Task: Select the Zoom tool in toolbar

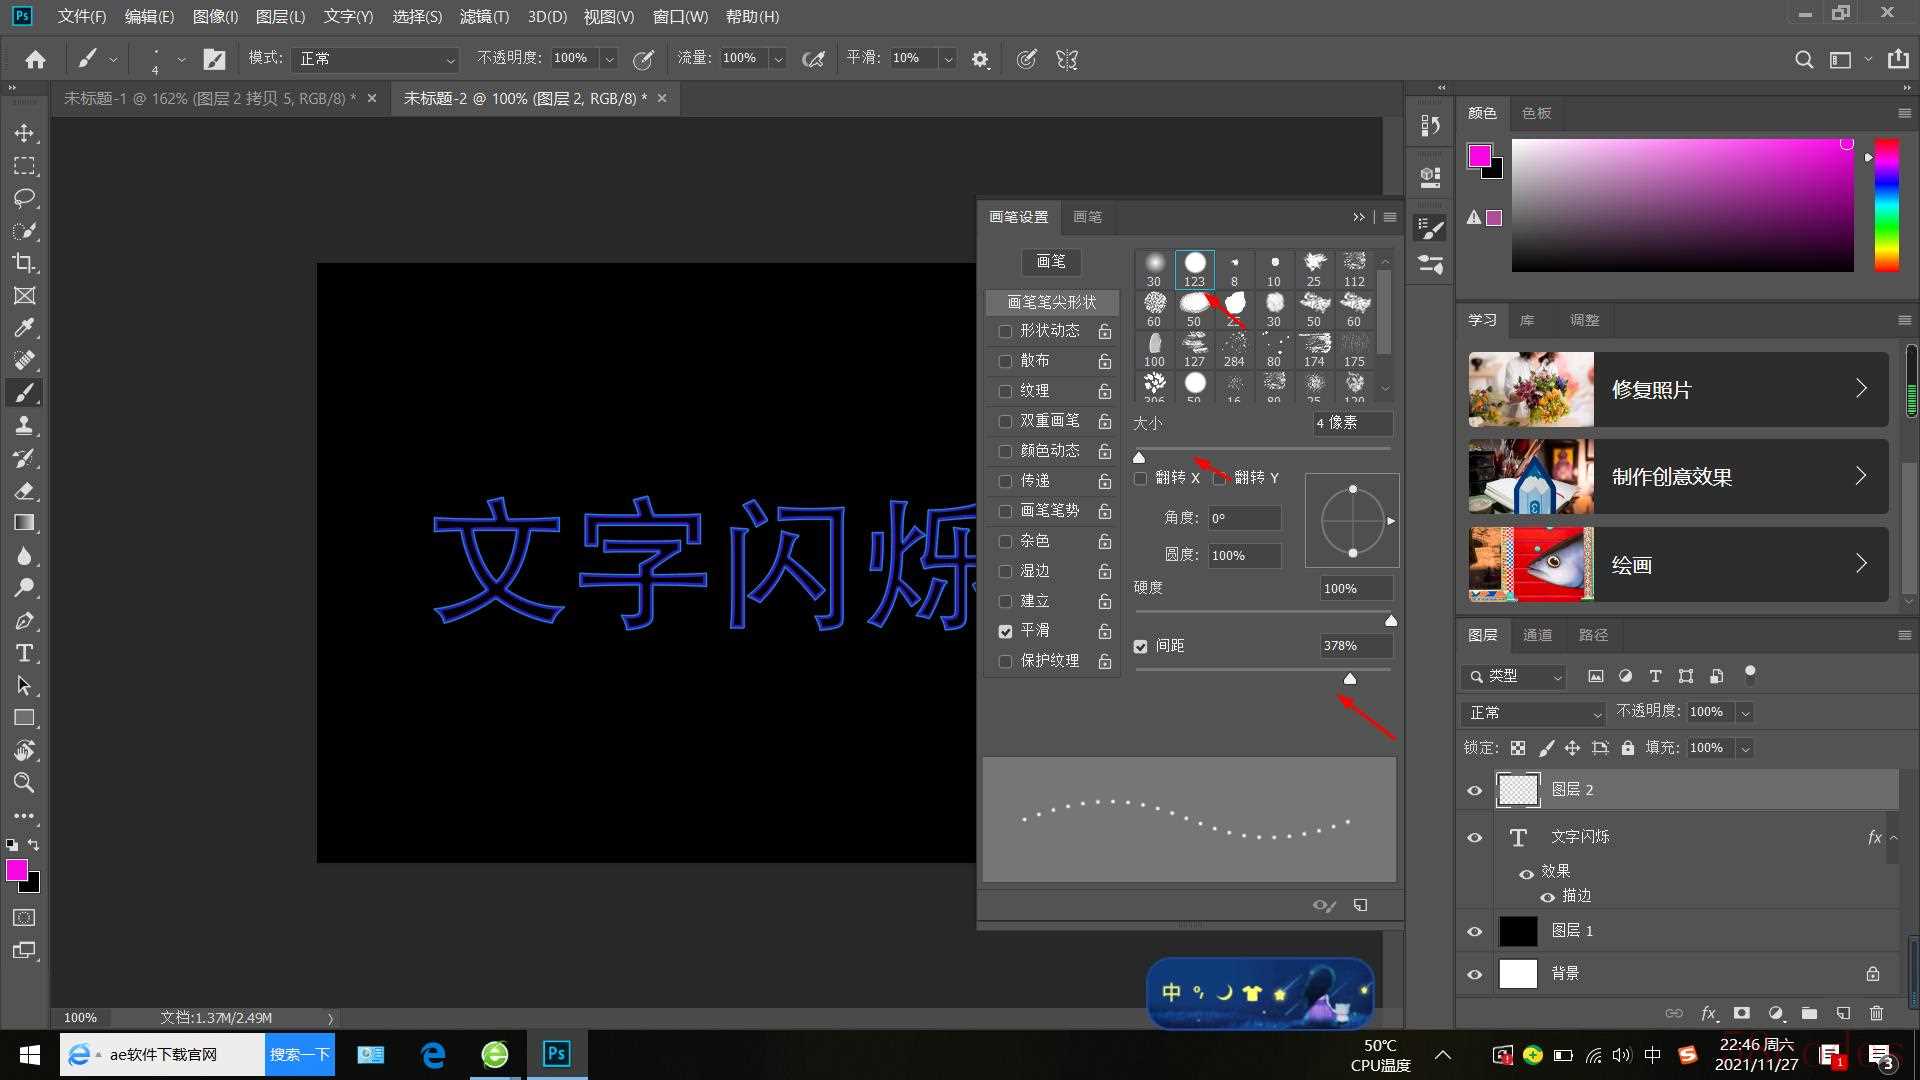Action: tap(24, 783)
